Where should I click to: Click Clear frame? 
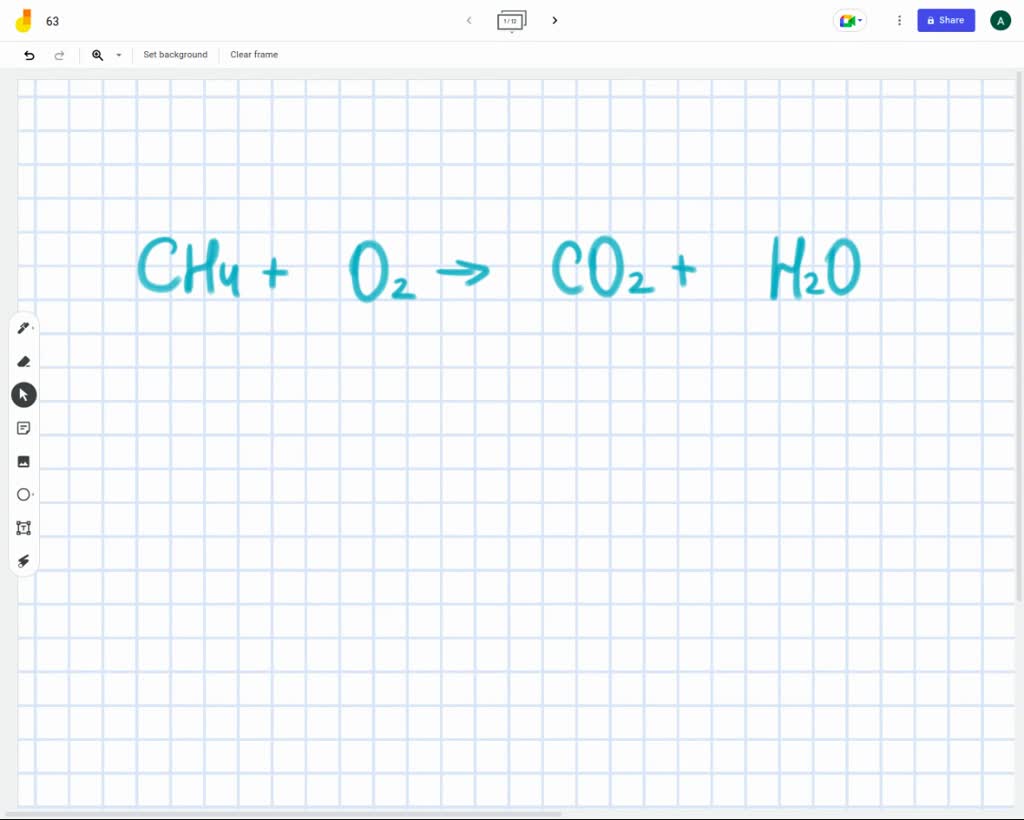click(253, 55)
